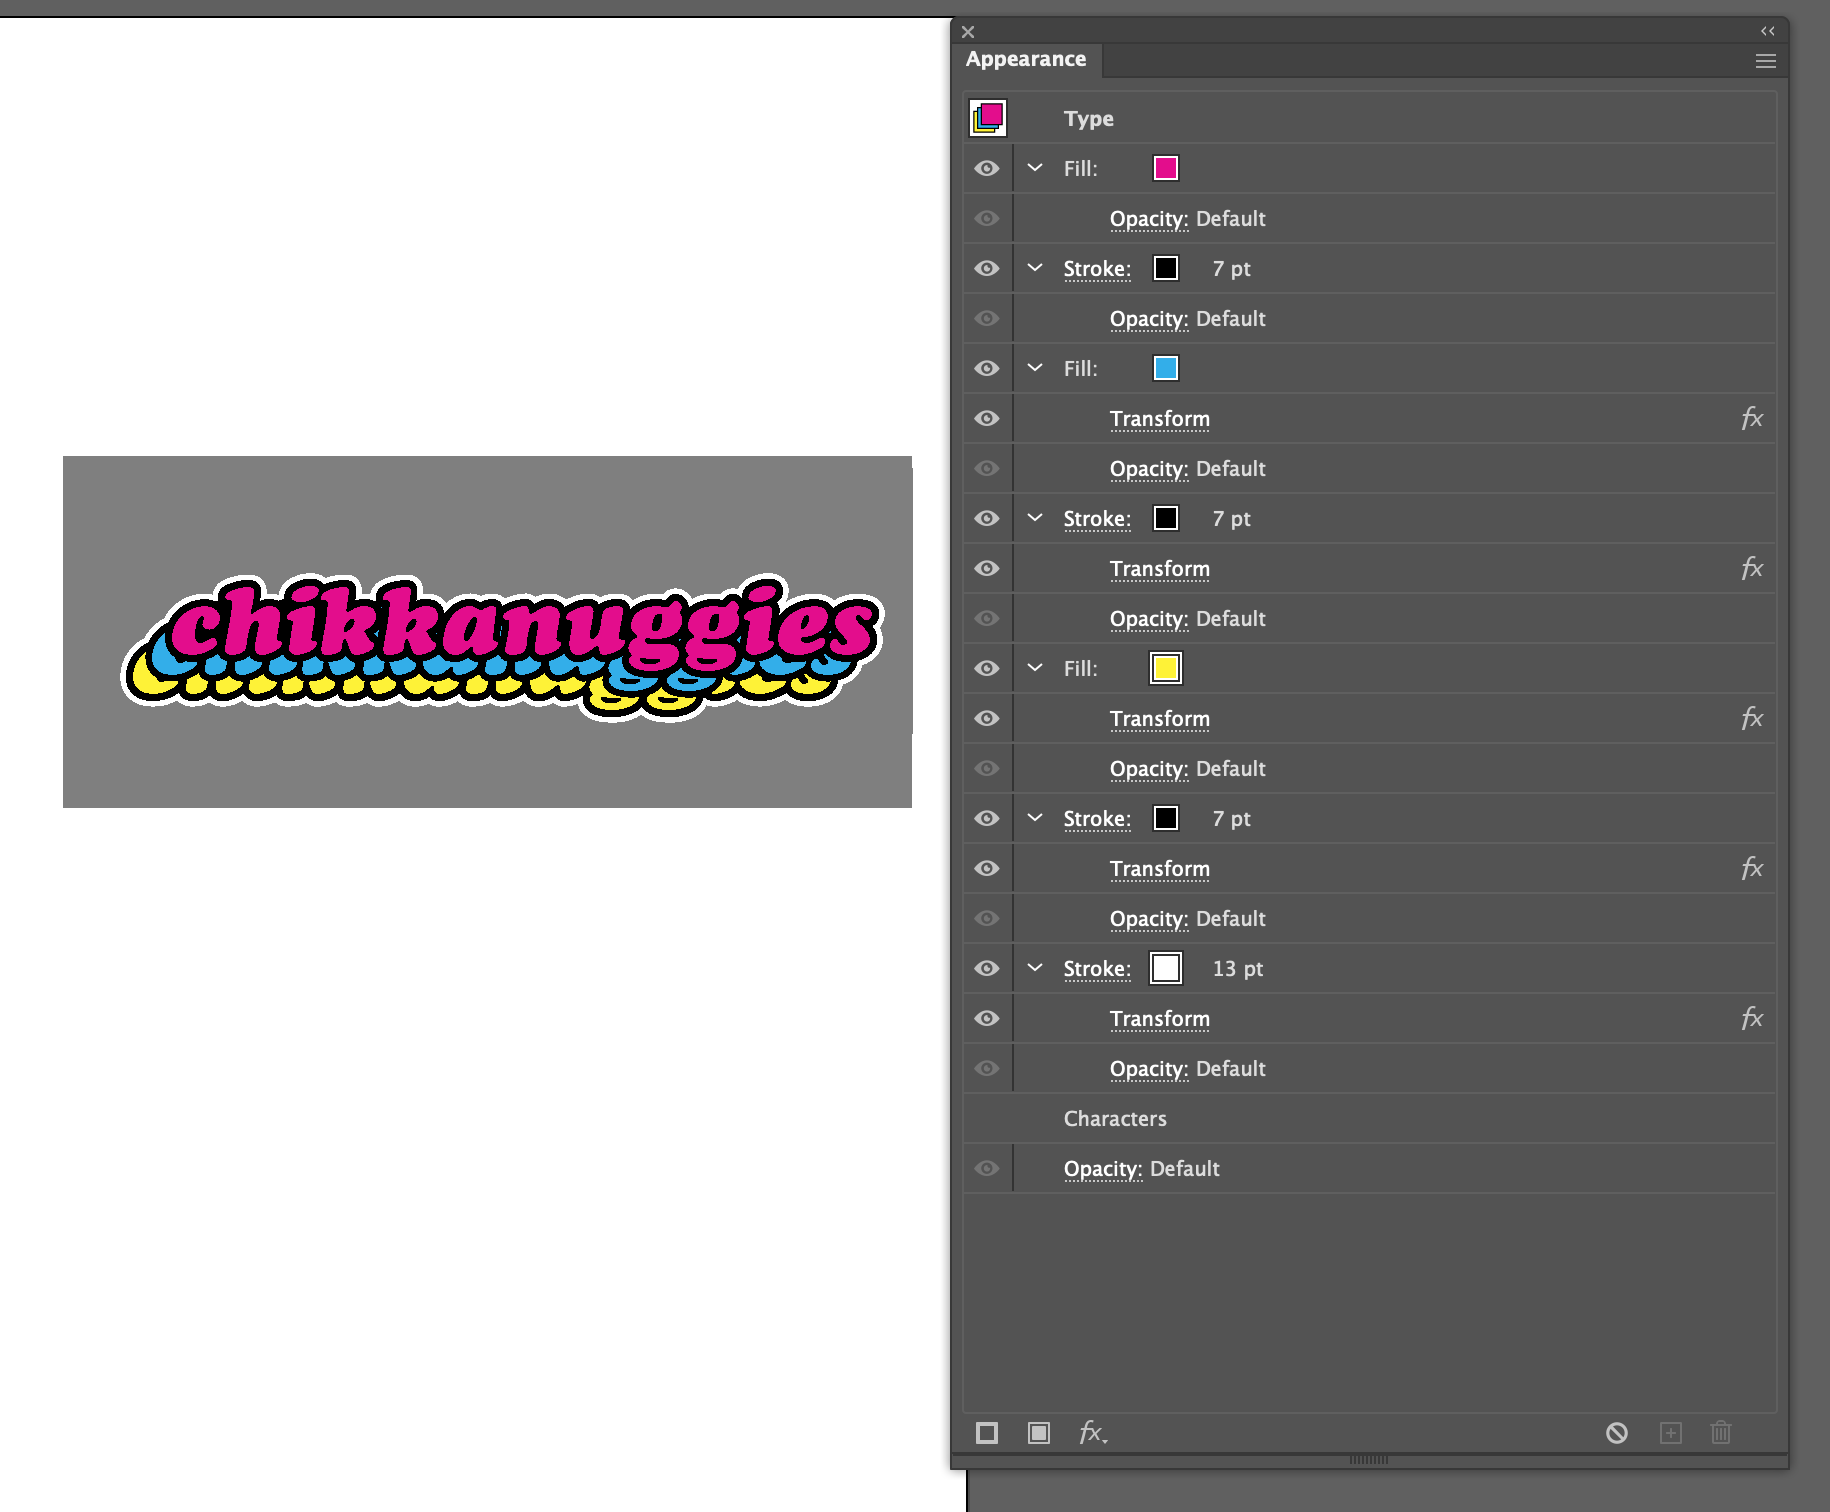
Task: Select the Appearance panel tab
Action: tap(1025, 59)
